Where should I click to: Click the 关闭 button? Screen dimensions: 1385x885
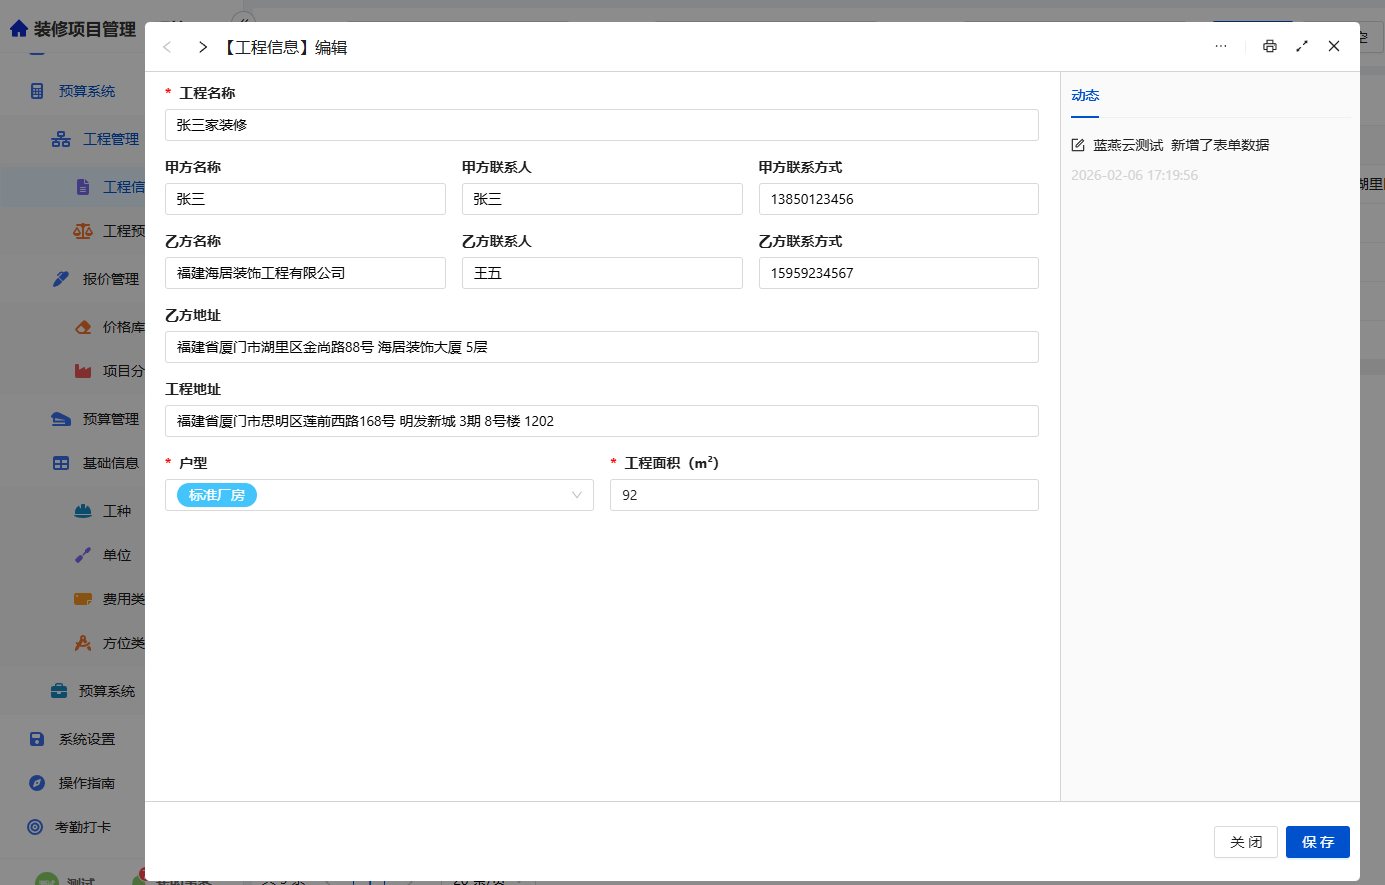tap(1246, 842)
